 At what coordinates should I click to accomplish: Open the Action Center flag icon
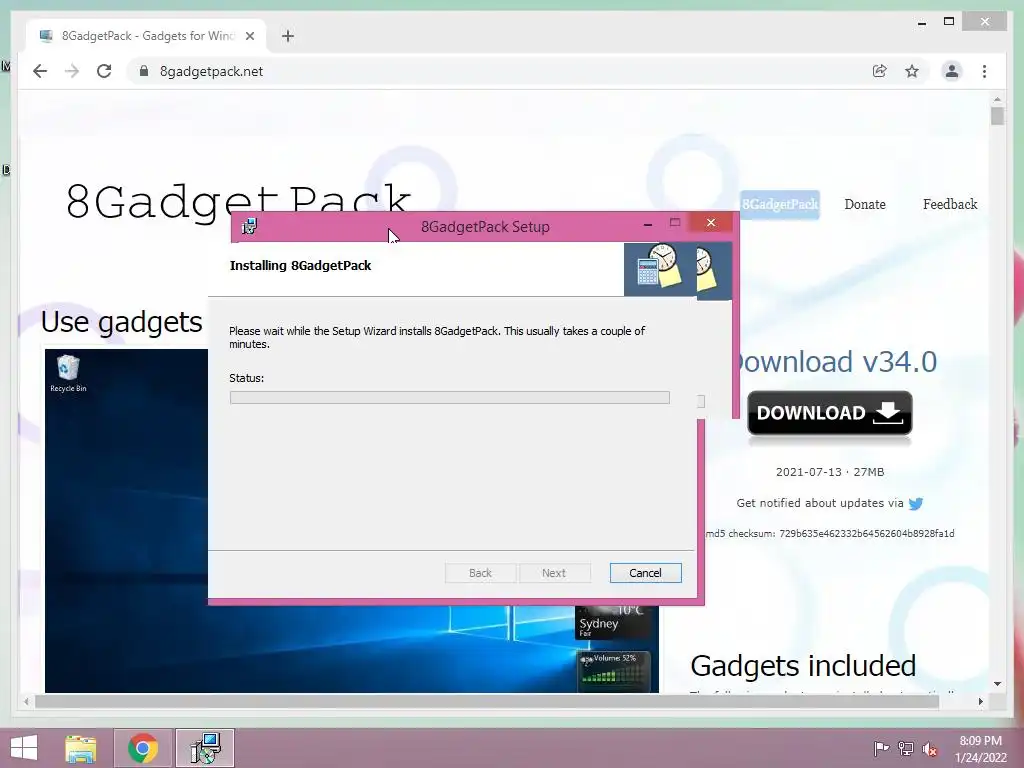click(881, 749)
